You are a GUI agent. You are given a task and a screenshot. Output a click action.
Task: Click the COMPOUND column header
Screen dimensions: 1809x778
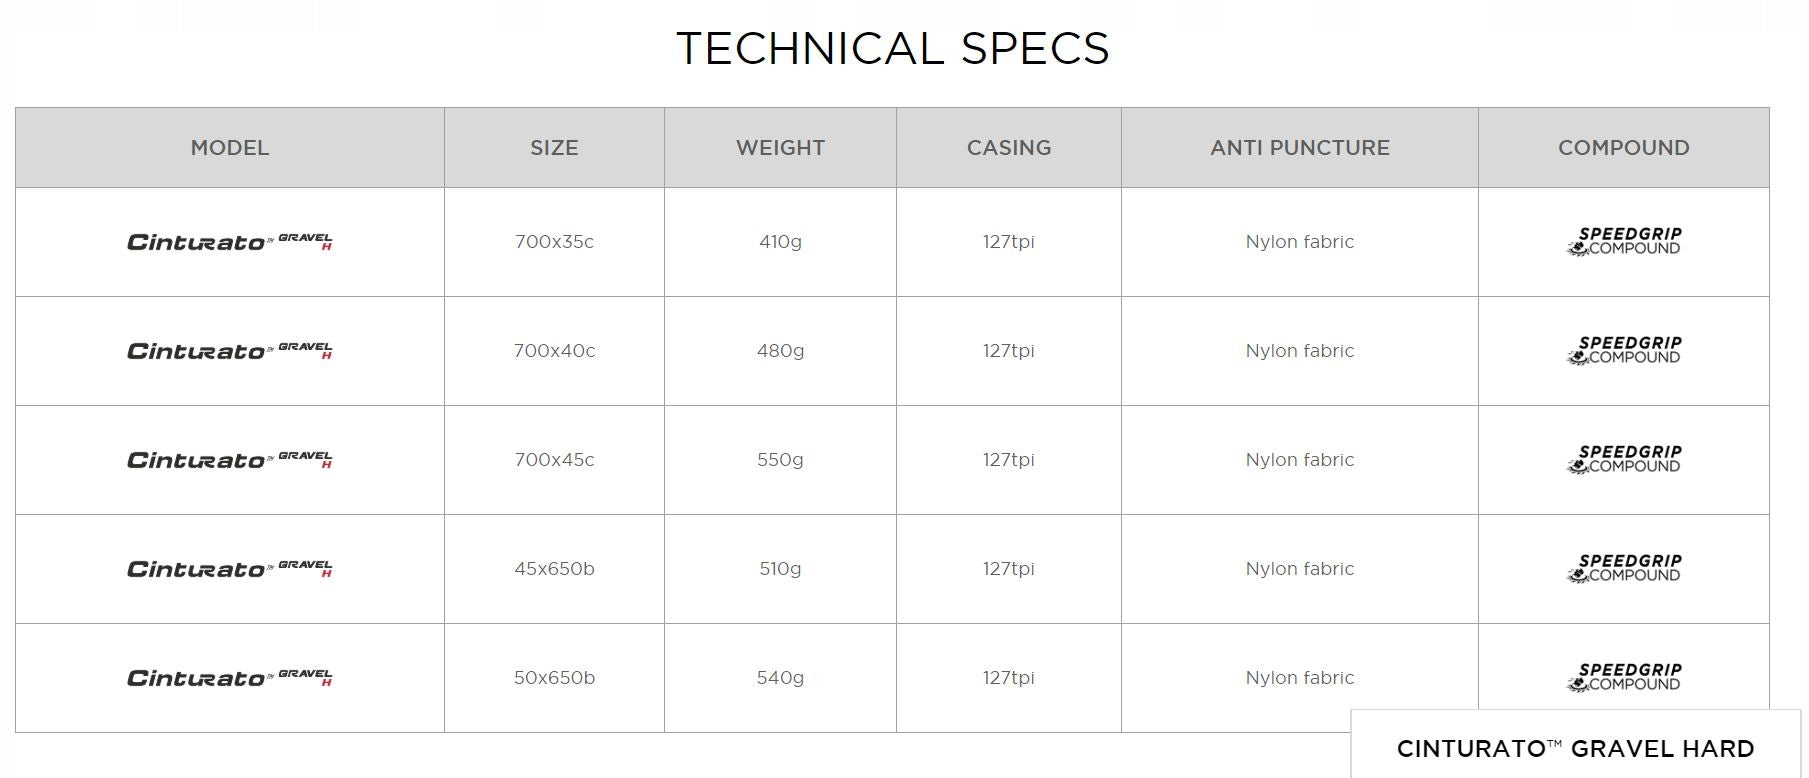(1624, 148)
